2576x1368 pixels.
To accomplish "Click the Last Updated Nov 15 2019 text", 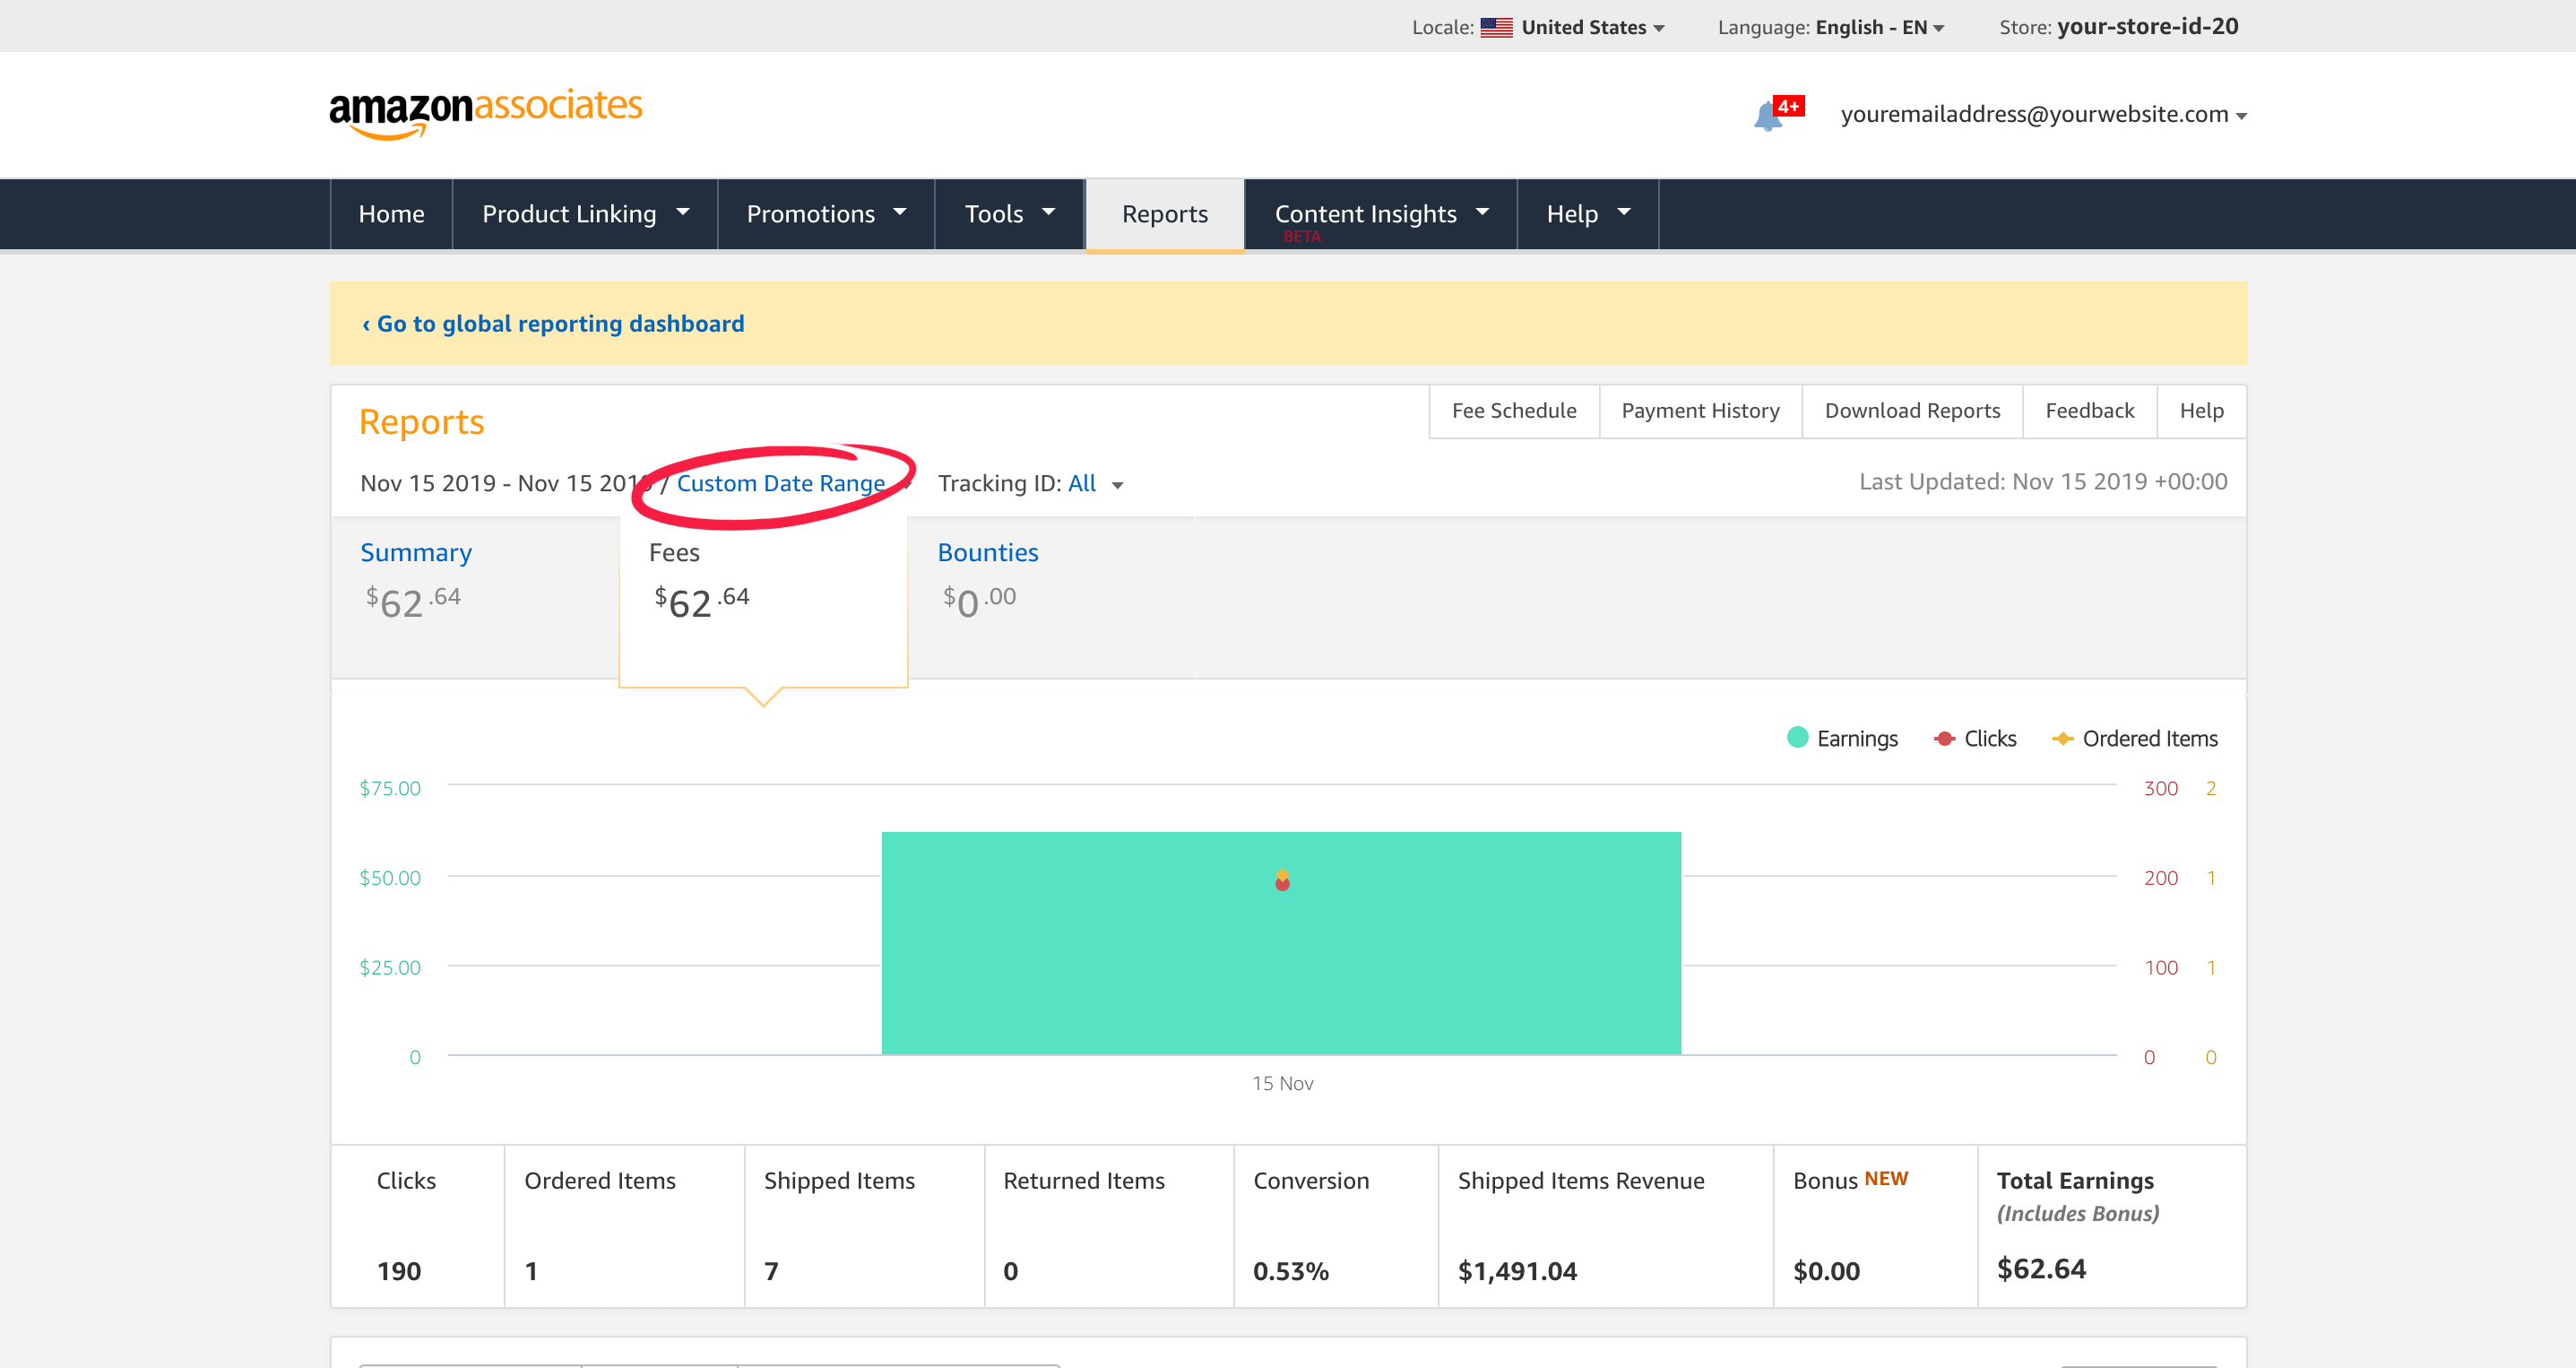I will point(2043,482).
